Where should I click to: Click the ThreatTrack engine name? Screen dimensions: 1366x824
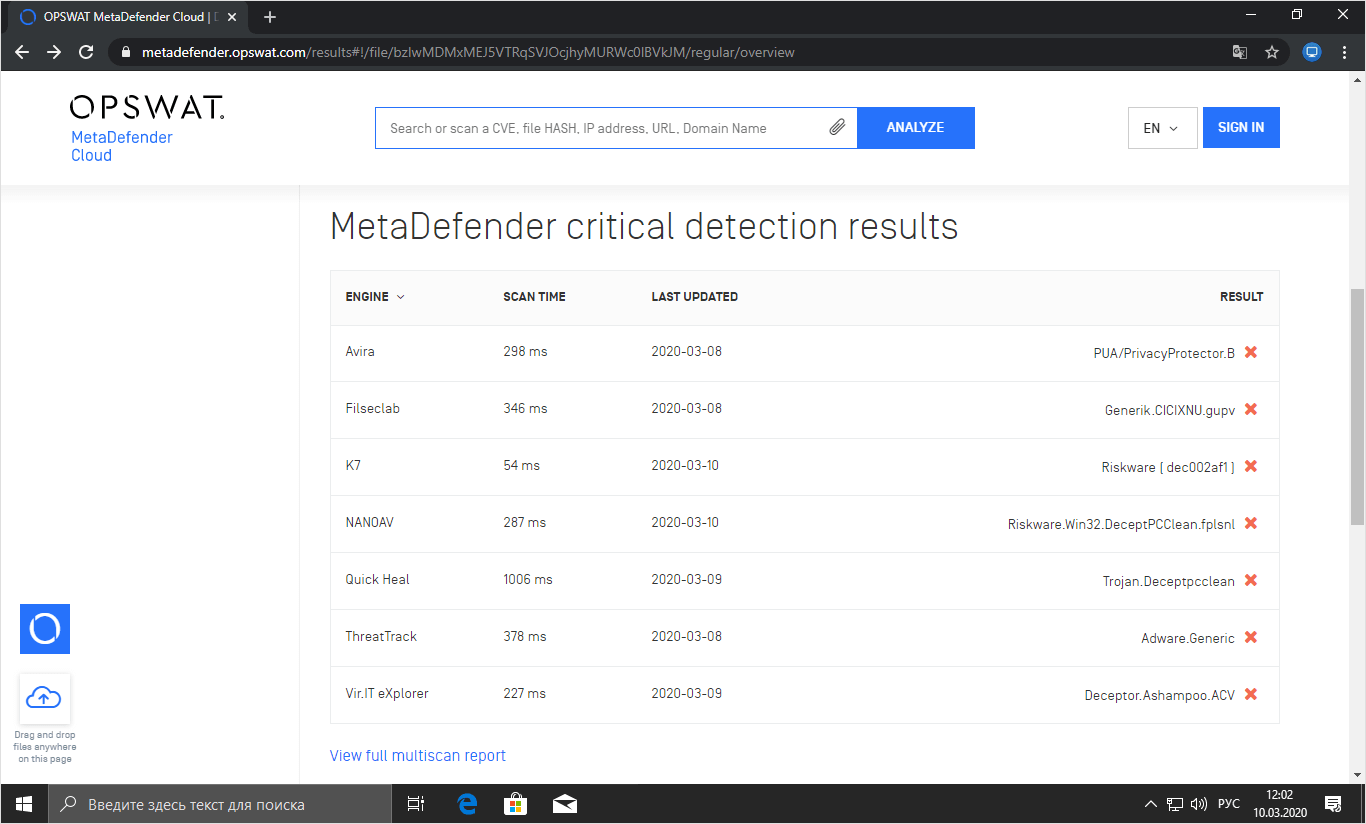tap(381, 637)
